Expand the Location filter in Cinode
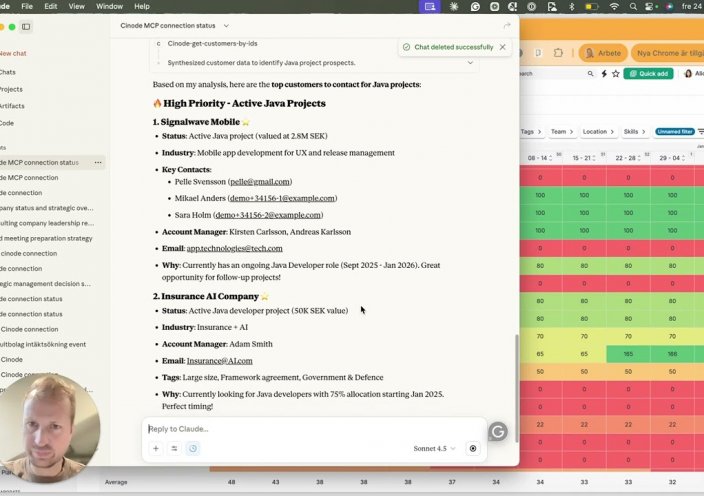Viewport: 704px width, 496px height. pyautogui.click(x=598, y=132)
